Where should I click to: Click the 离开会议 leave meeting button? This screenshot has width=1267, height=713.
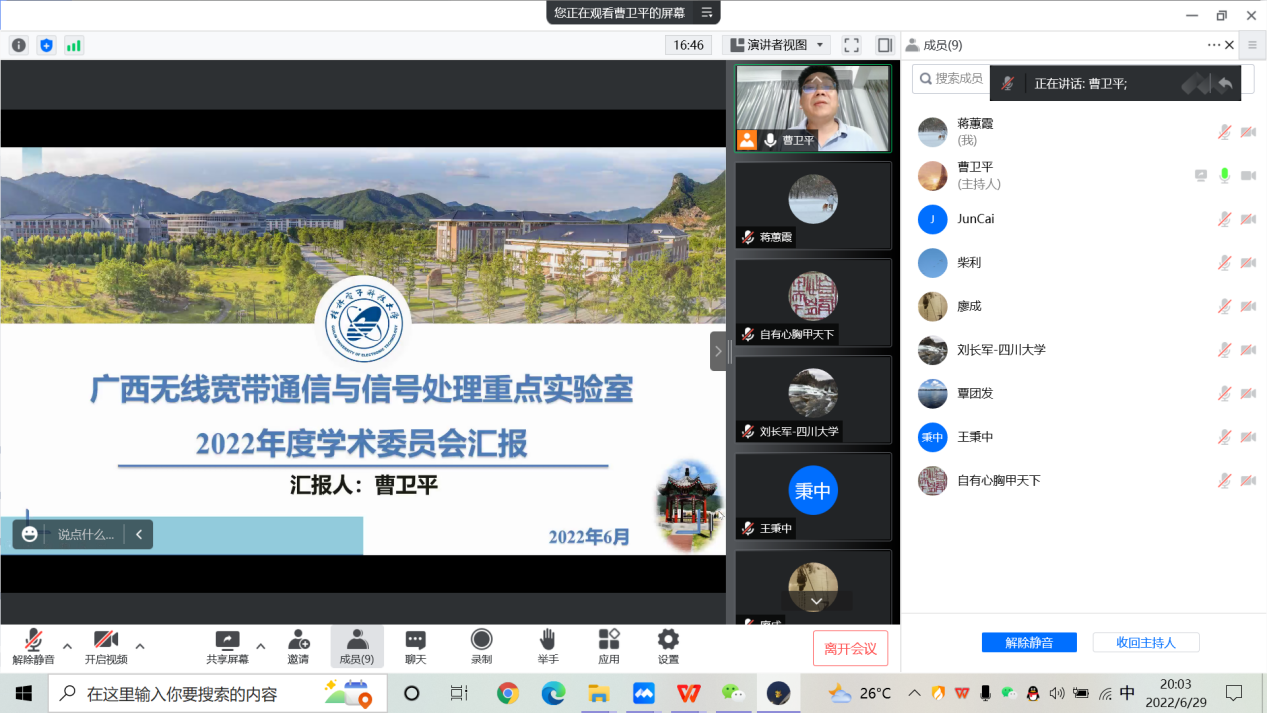click(x=850, y=649)
